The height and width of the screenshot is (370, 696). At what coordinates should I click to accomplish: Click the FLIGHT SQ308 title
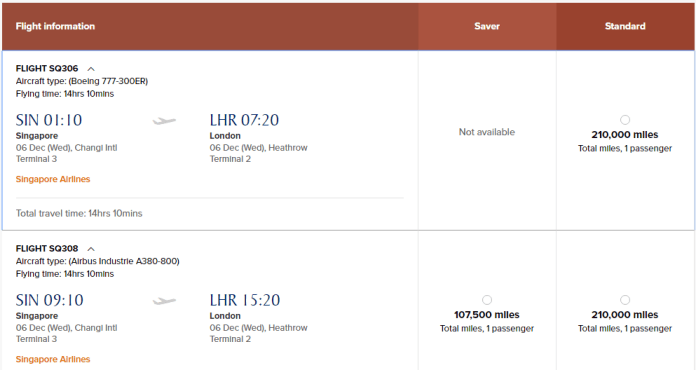(x=47, y=248)
